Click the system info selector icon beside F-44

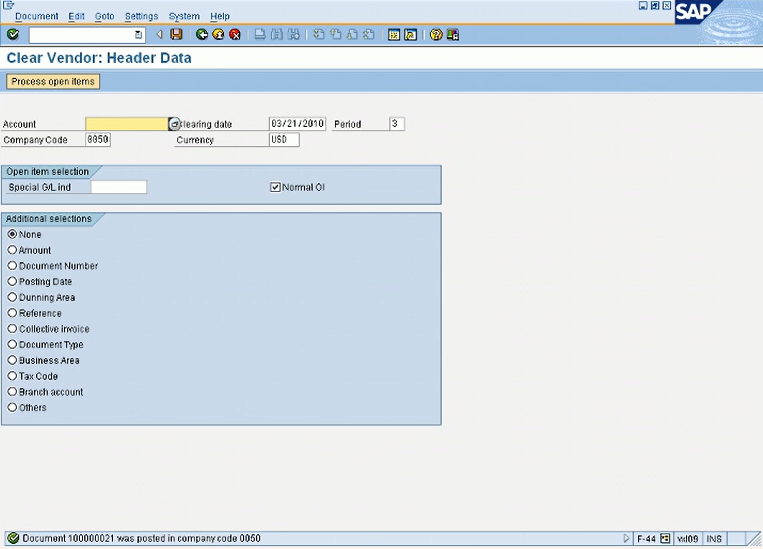coord(665,538)
